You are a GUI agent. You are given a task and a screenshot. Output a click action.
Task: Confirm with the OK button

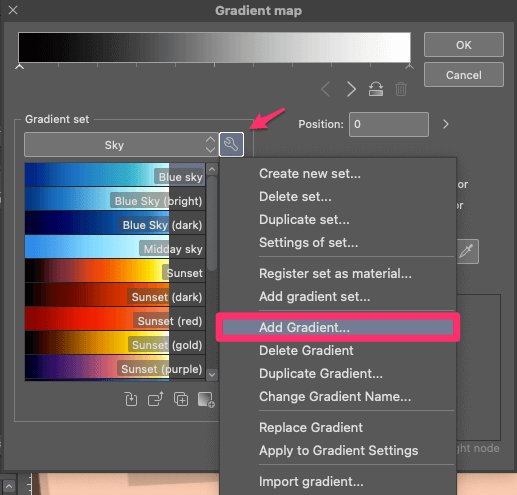[x=464, y=45]
